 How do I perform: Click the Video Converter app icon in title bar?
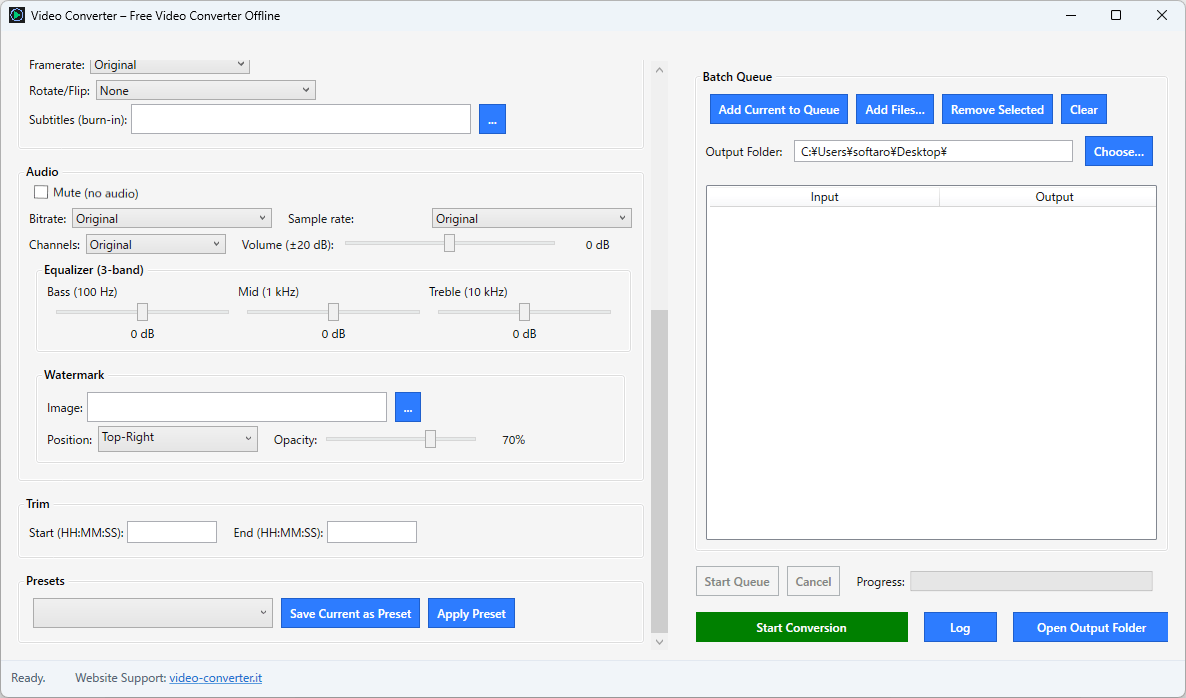pyautogui.click(x=16, y=16)
